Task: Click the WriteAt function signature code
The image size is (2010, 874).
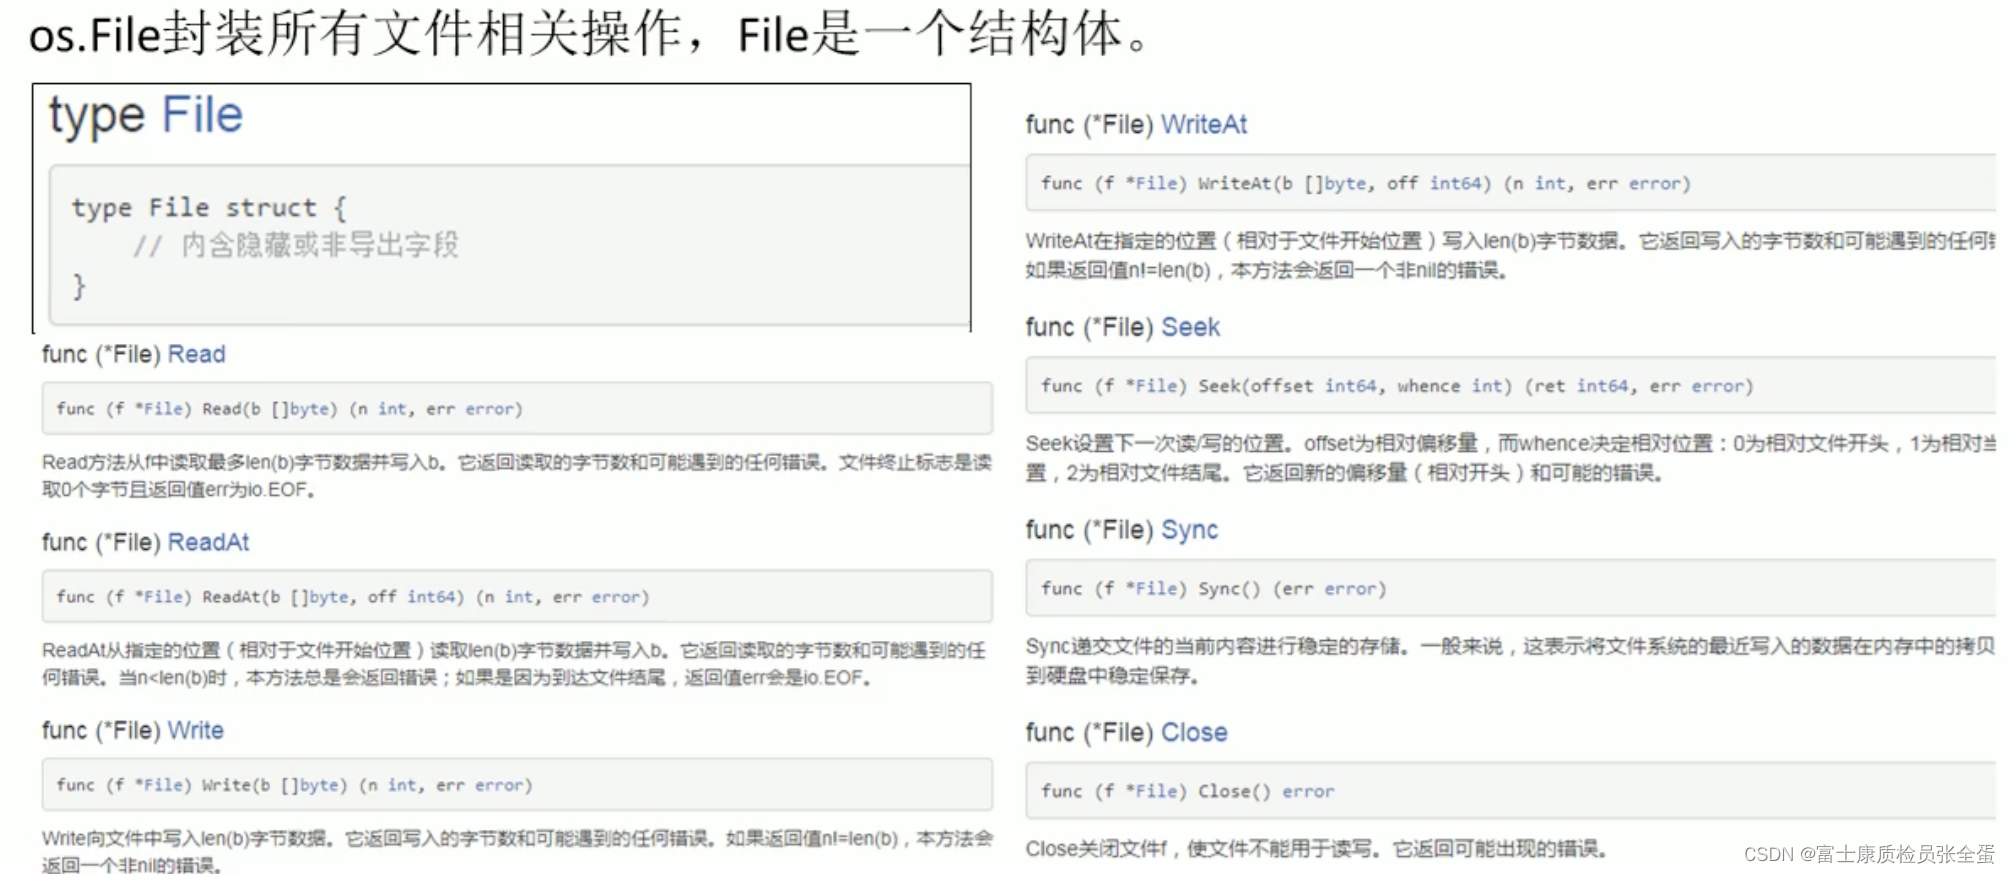Action: tap(1365, 183)
